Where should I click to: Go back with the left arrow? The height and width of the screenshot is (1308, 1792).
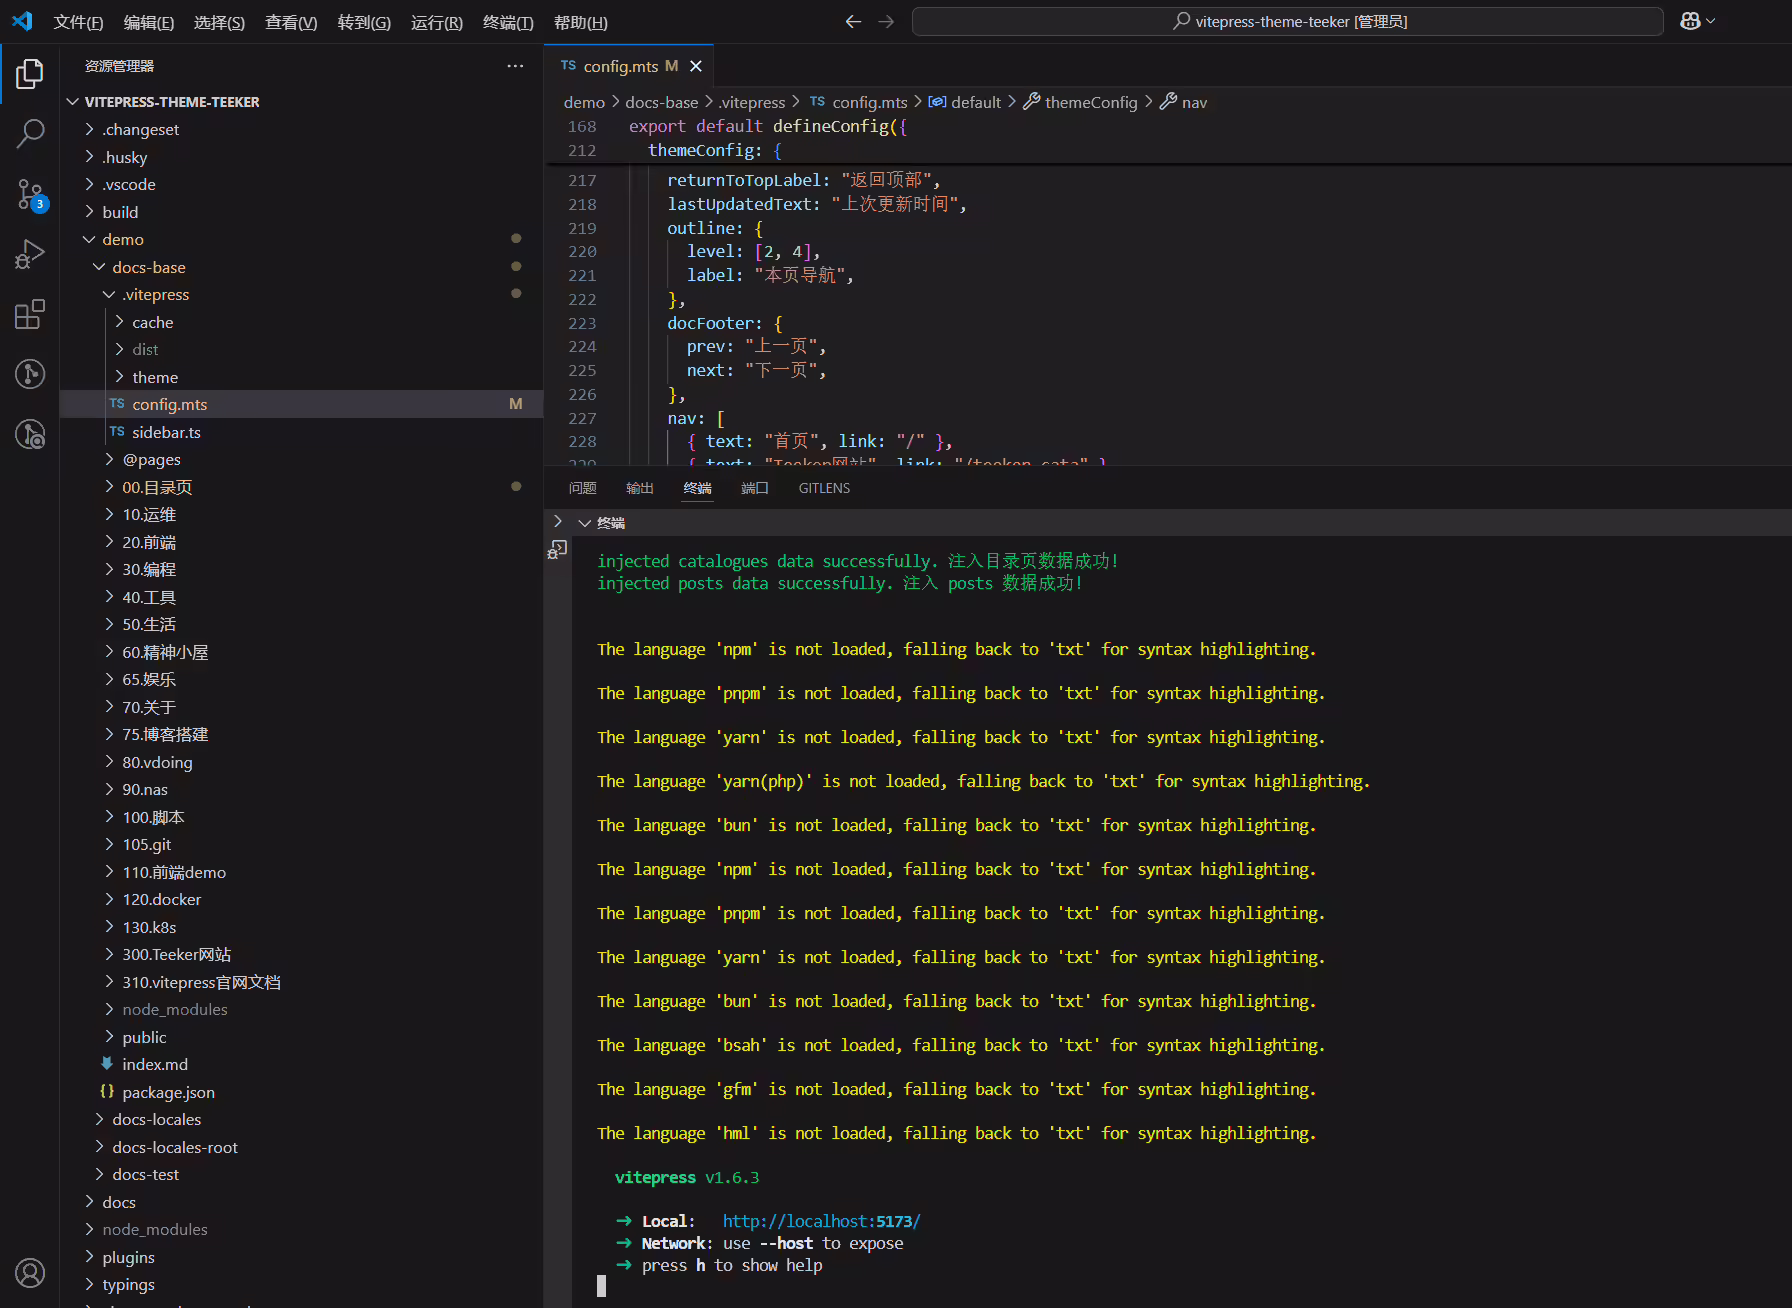click(x=853, y=21)
